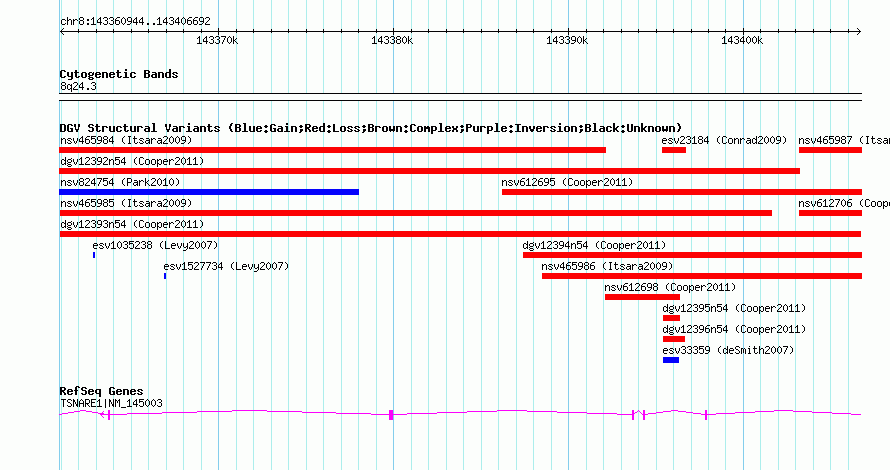Click the chr8:143360944..143406692 coordinates text
890x470 pixels.
tap(135, 22)
